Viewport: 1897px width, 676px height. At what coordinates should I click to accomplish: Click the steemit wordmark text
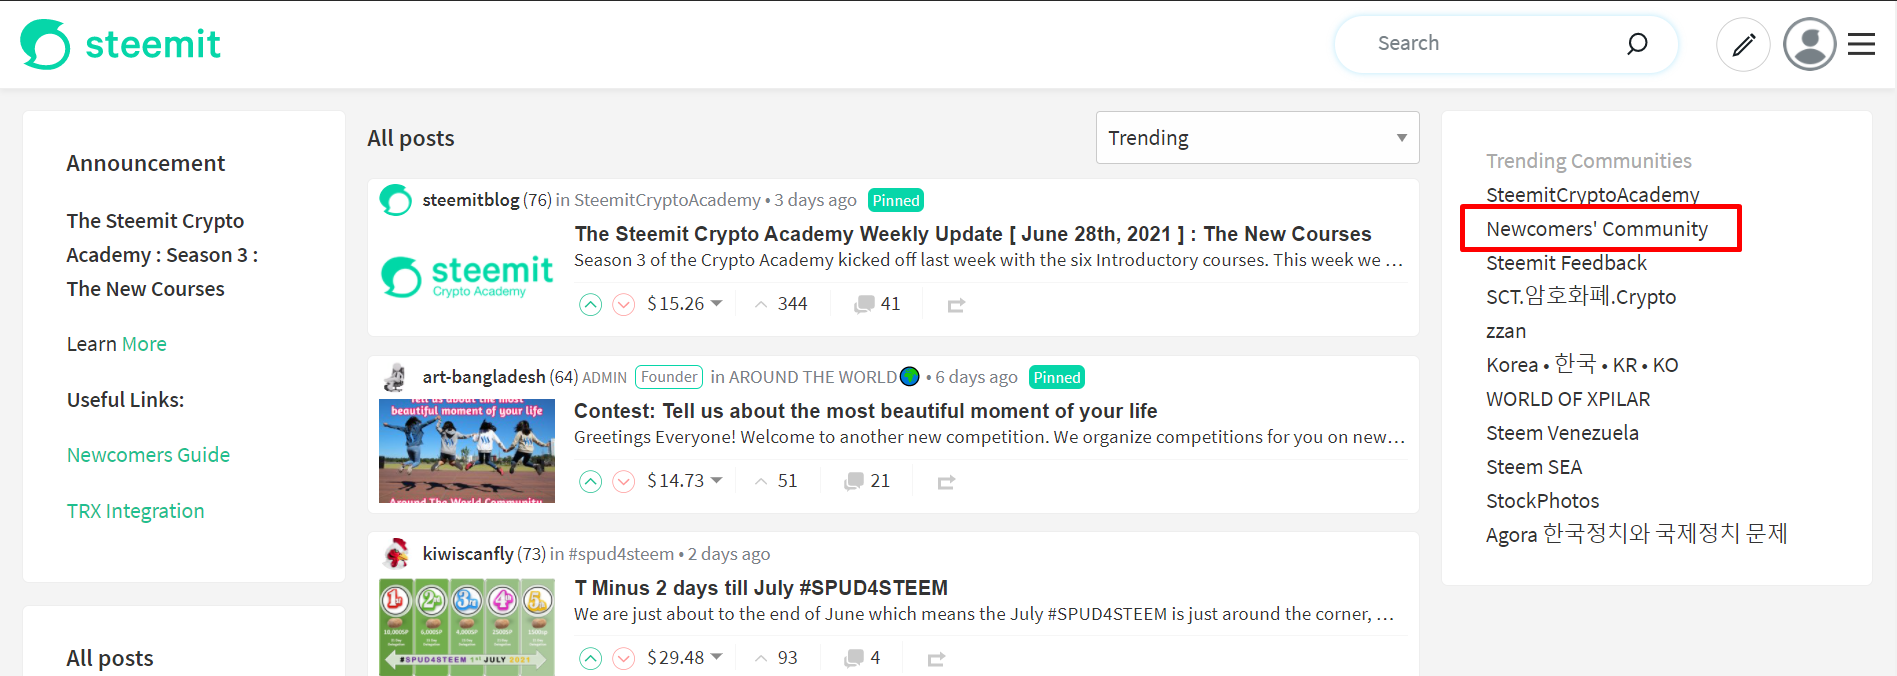point(153,44)
